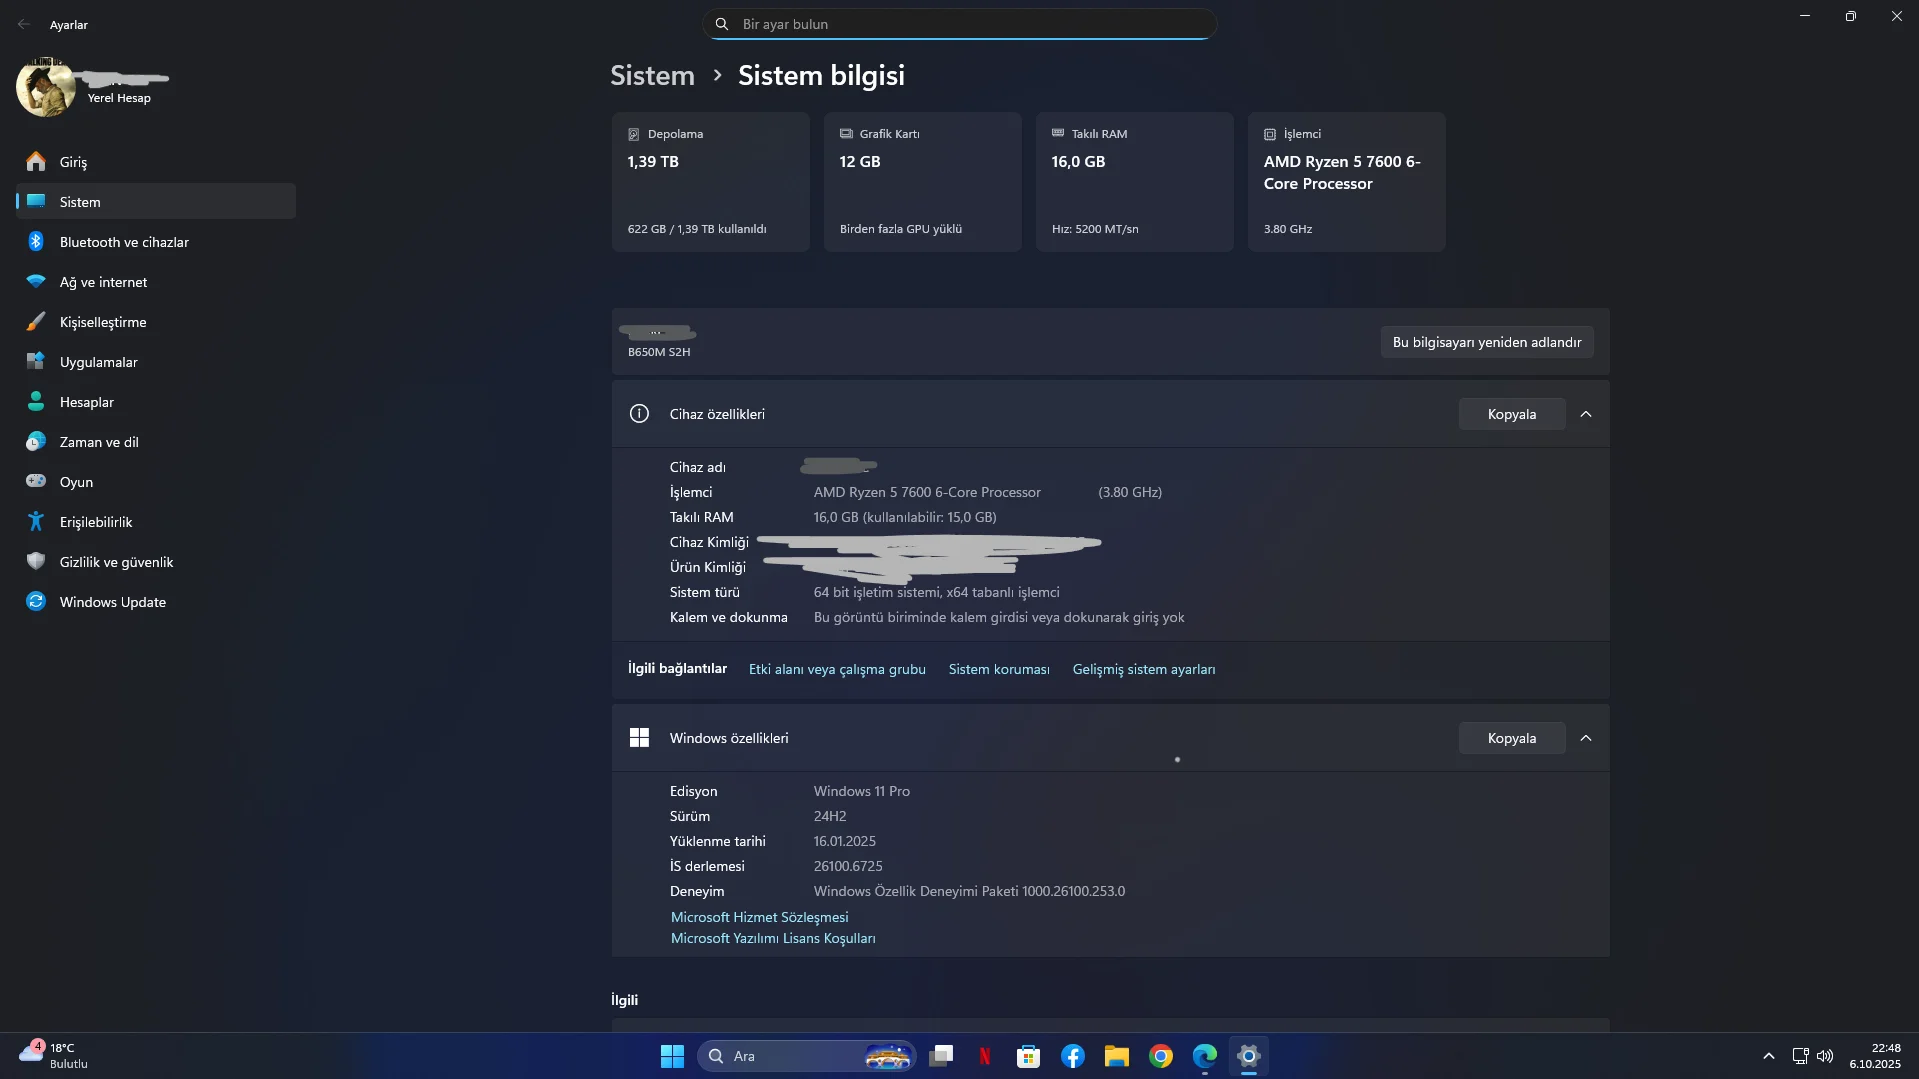Collapse the Windows özellikleri section
The height and width of the screenshot is (1079, 1919).
tap(1586, 738)
